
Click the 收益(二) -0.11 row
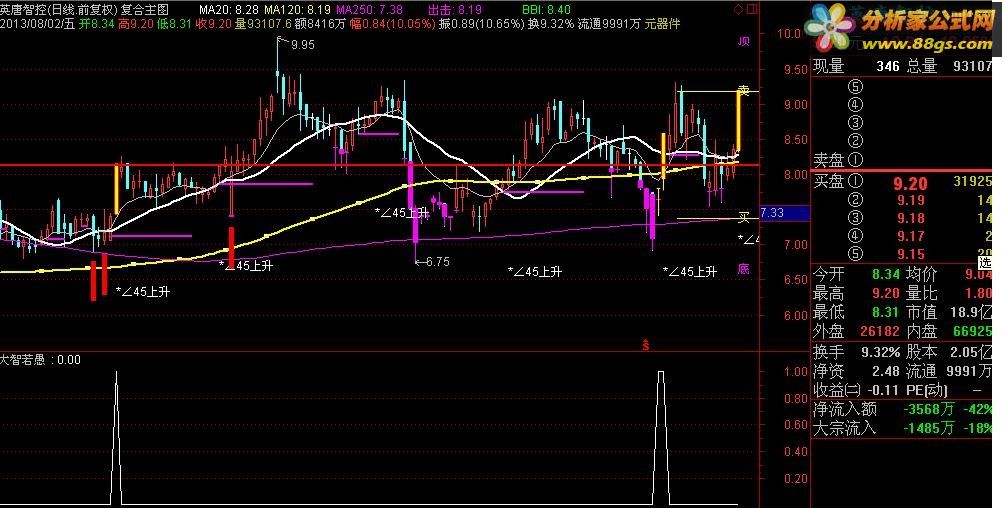click(x=856, y=389)
